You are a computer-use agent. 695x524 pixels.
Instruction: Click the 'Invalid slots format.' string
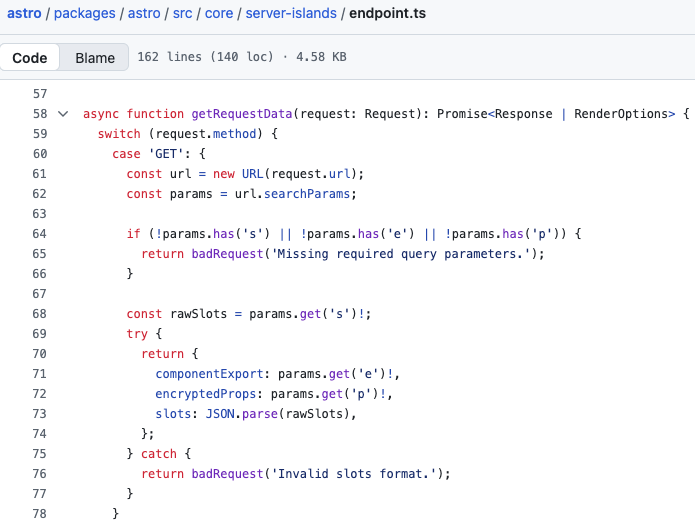355,474
